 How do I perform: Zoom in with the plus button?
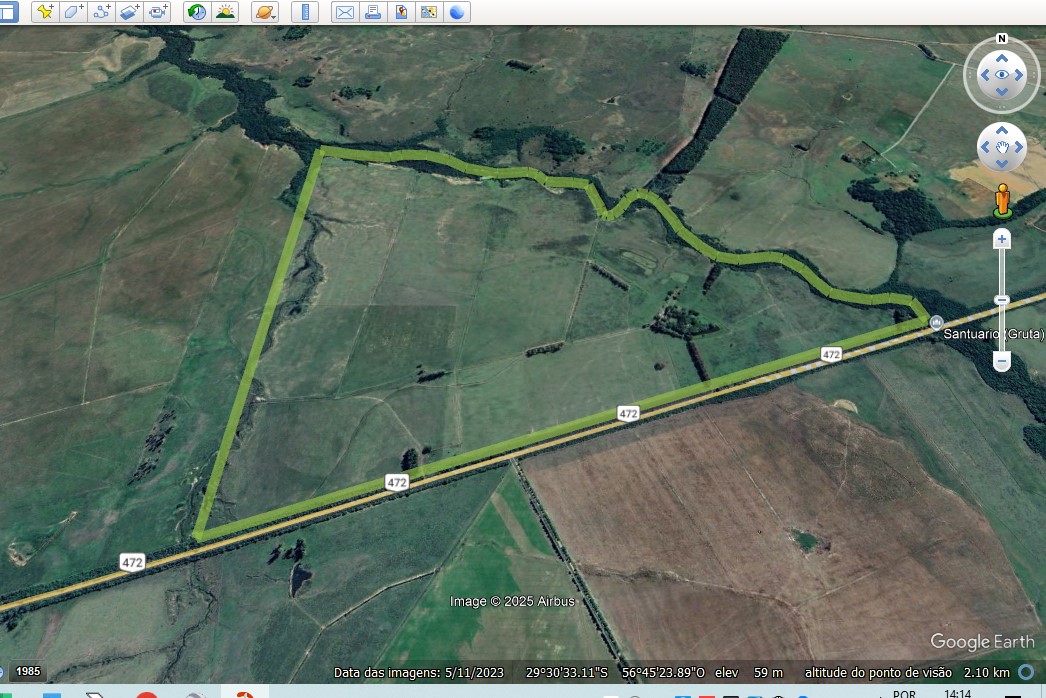1001,239
